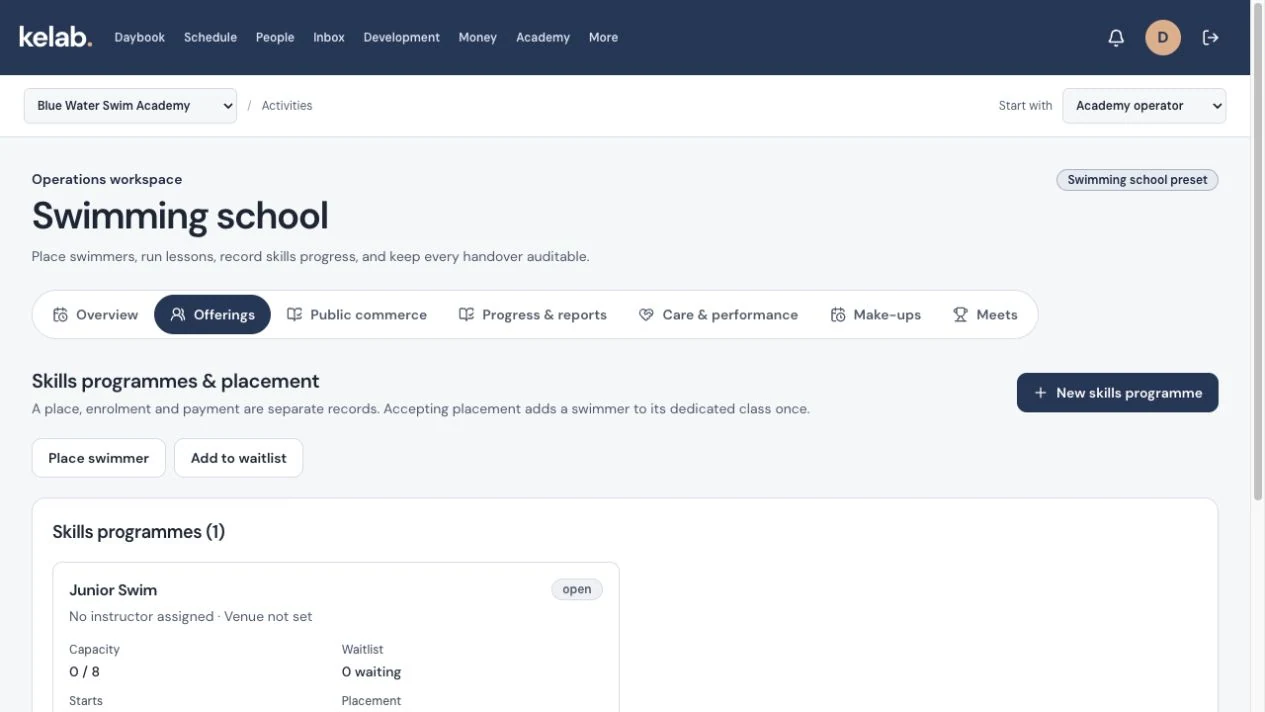Open the Academy operator dropdown

pos(1144,106)
